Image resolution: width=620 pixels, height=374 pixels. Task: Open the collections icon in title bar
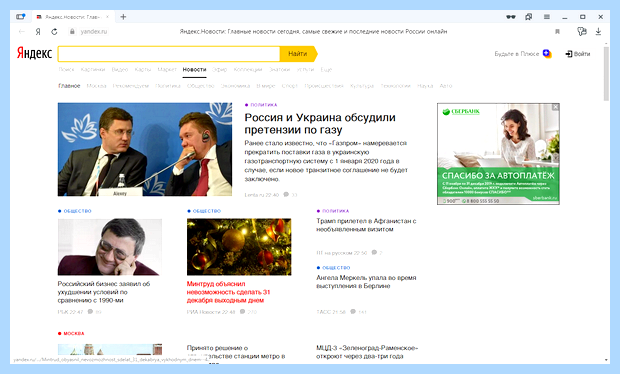(x=529, y=17)
